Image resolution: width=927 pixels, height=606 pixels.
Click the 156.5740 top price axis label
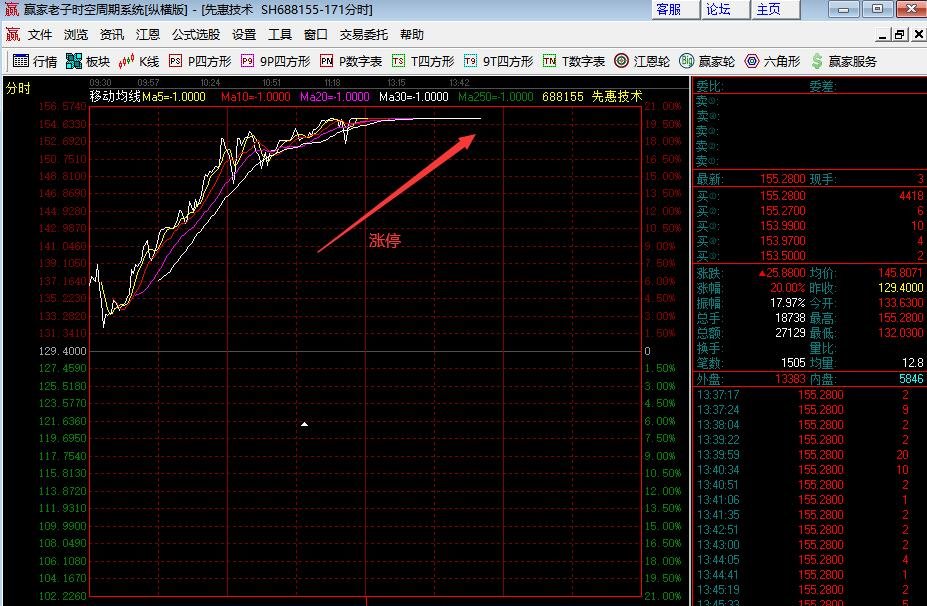[63, 106]
